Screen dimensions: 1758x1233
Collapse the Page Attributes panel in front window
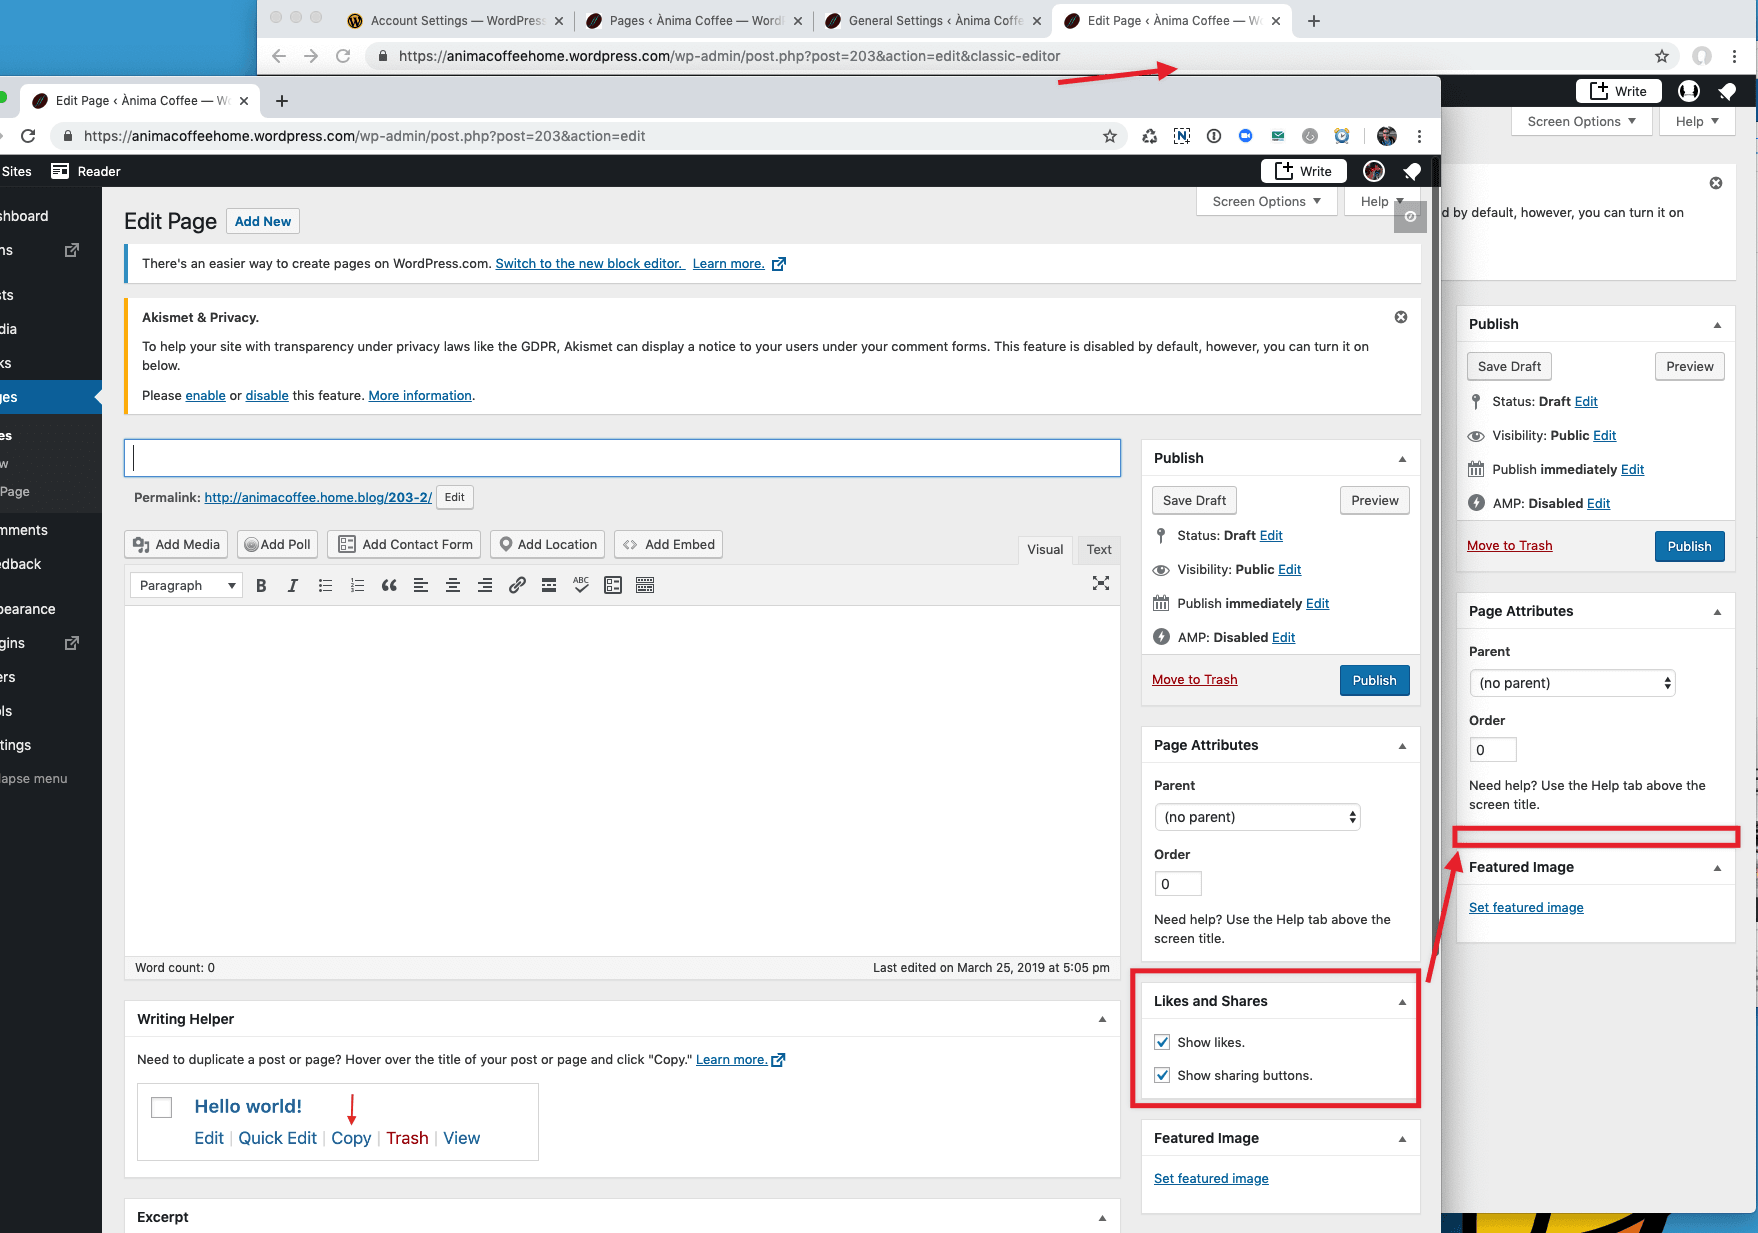tap(1402, 746)
